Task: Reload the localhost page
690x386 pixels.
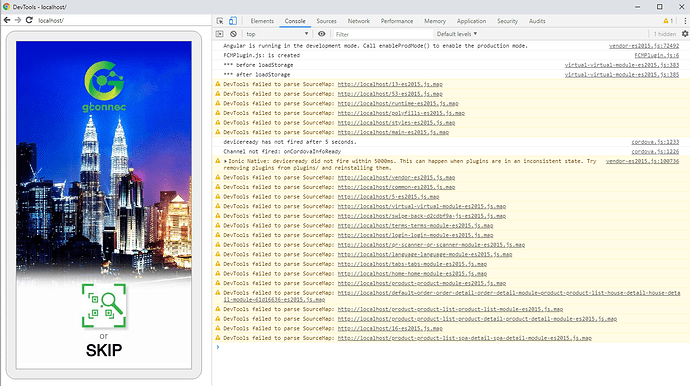Action: [29, 20]
